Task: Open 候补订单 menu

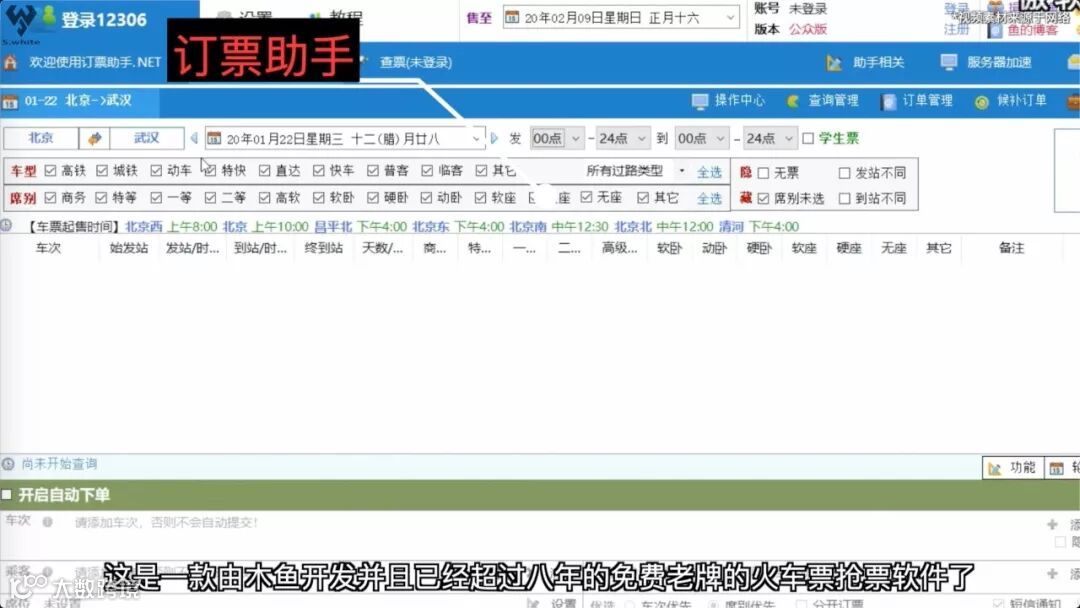Action: pyautogui.click(x=1021, y=101)
